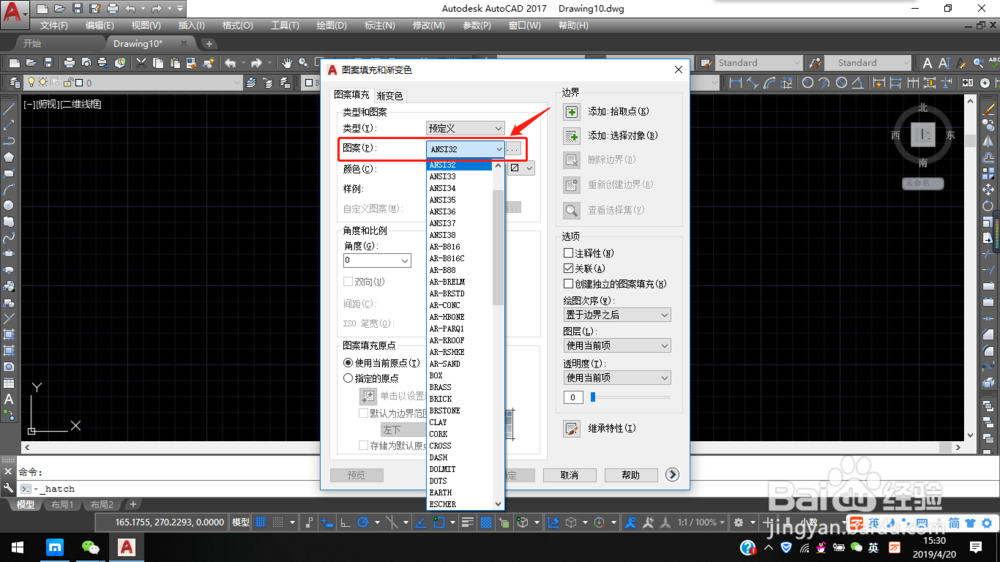The height and width of the screenshot is (562, 1000).
Task: Click the Inherit Properties icon
Action: tap(571, 429)
